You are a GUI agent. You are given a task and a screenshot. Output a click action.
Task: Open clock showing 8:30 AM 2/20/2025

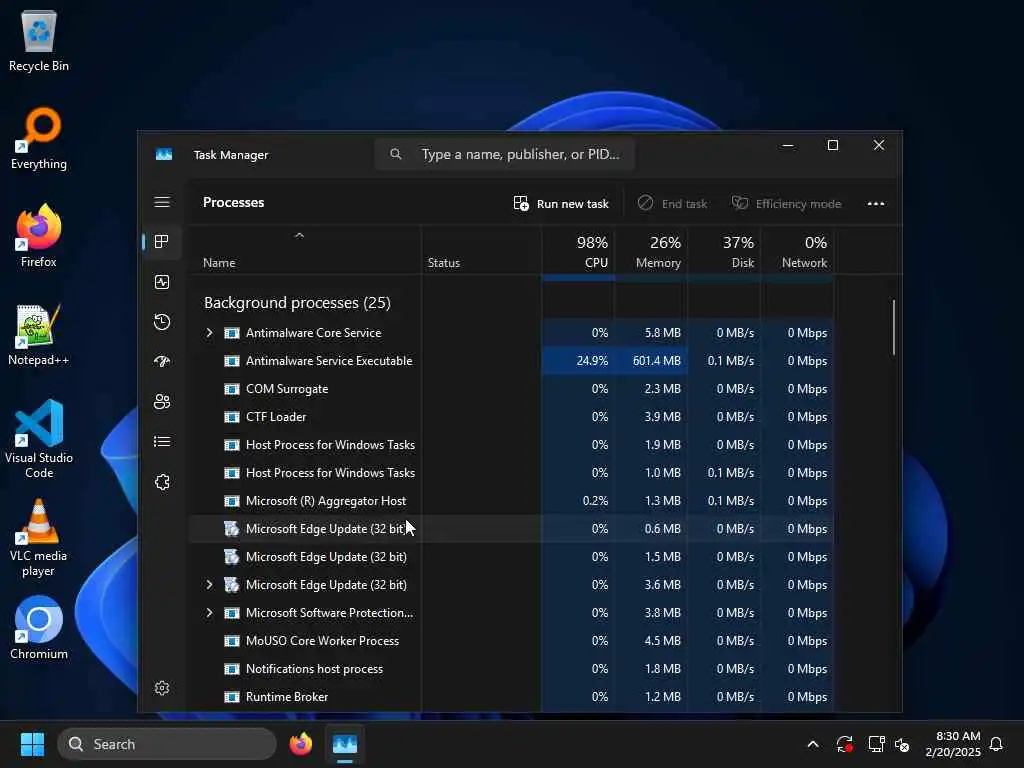(953, 744)
